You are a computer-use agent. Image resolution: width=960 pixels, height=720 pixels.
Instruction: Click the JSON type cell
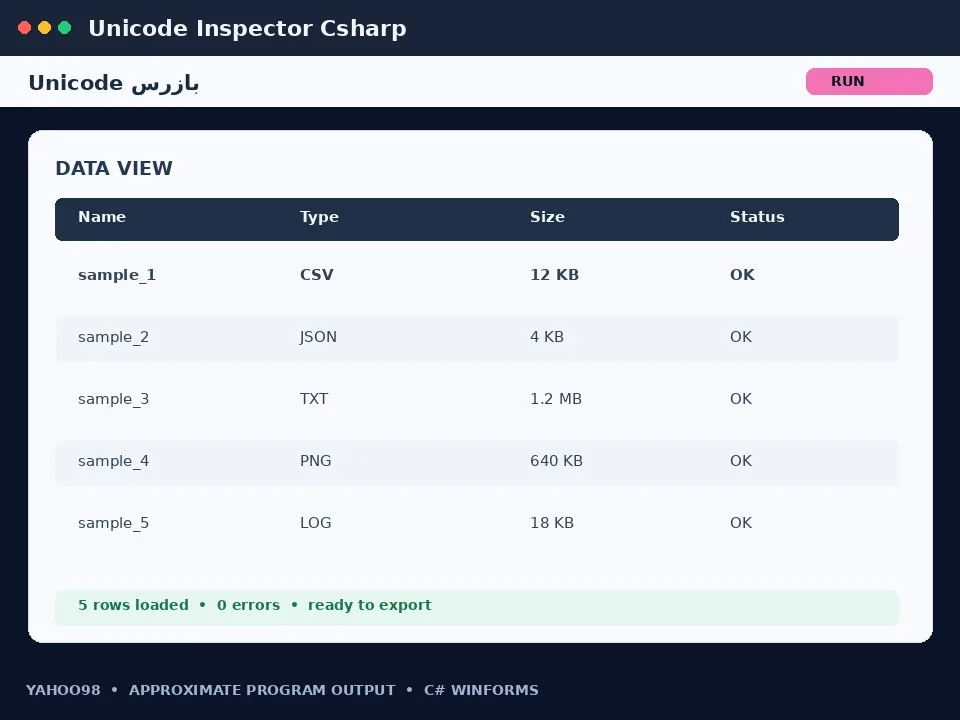pyautogui.click(x=318, y=337)
